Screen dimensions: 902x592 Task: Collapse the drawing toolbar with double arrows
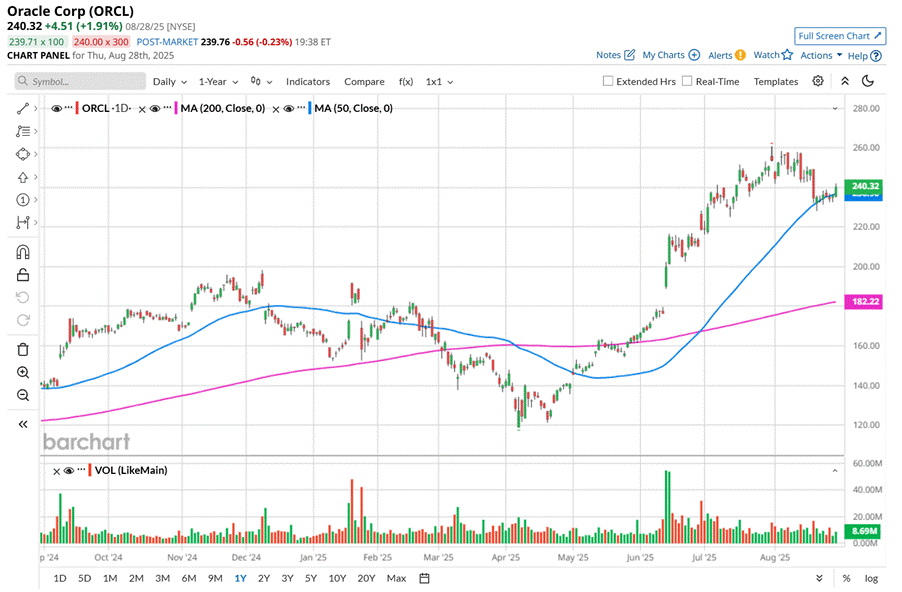23,425
